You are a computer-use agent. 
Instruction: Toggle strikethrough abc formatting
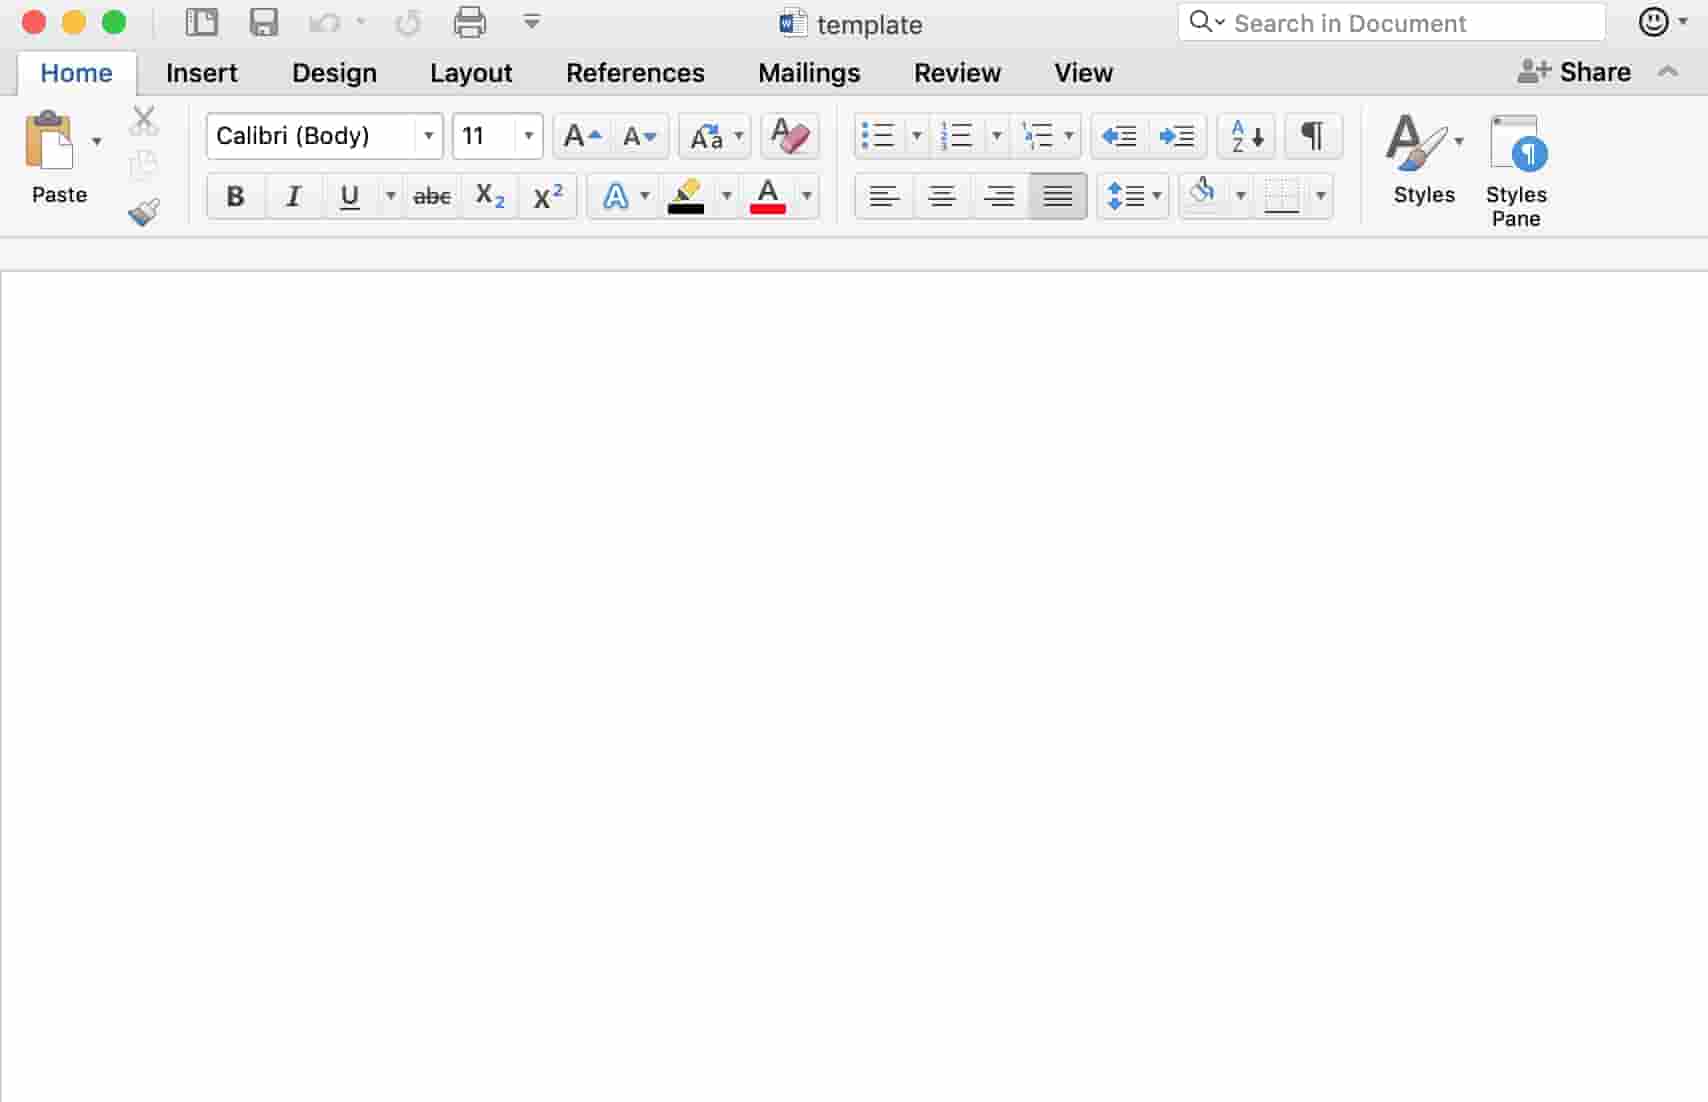(432, 196)
